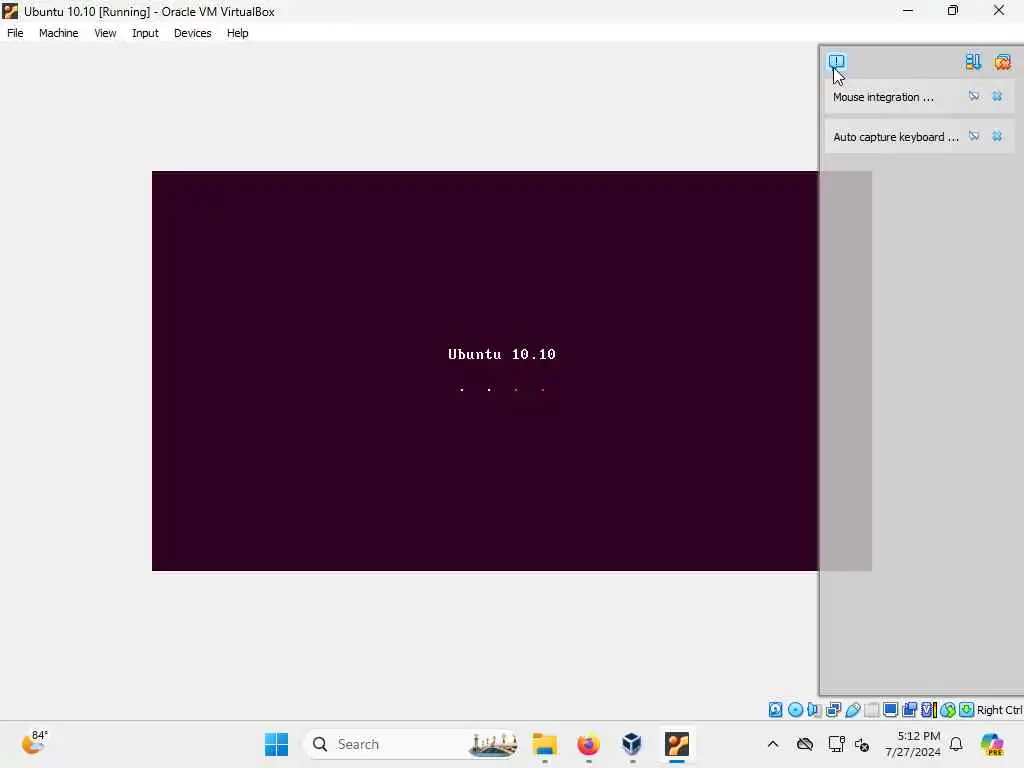Click the recording status icon

point(909,710)
